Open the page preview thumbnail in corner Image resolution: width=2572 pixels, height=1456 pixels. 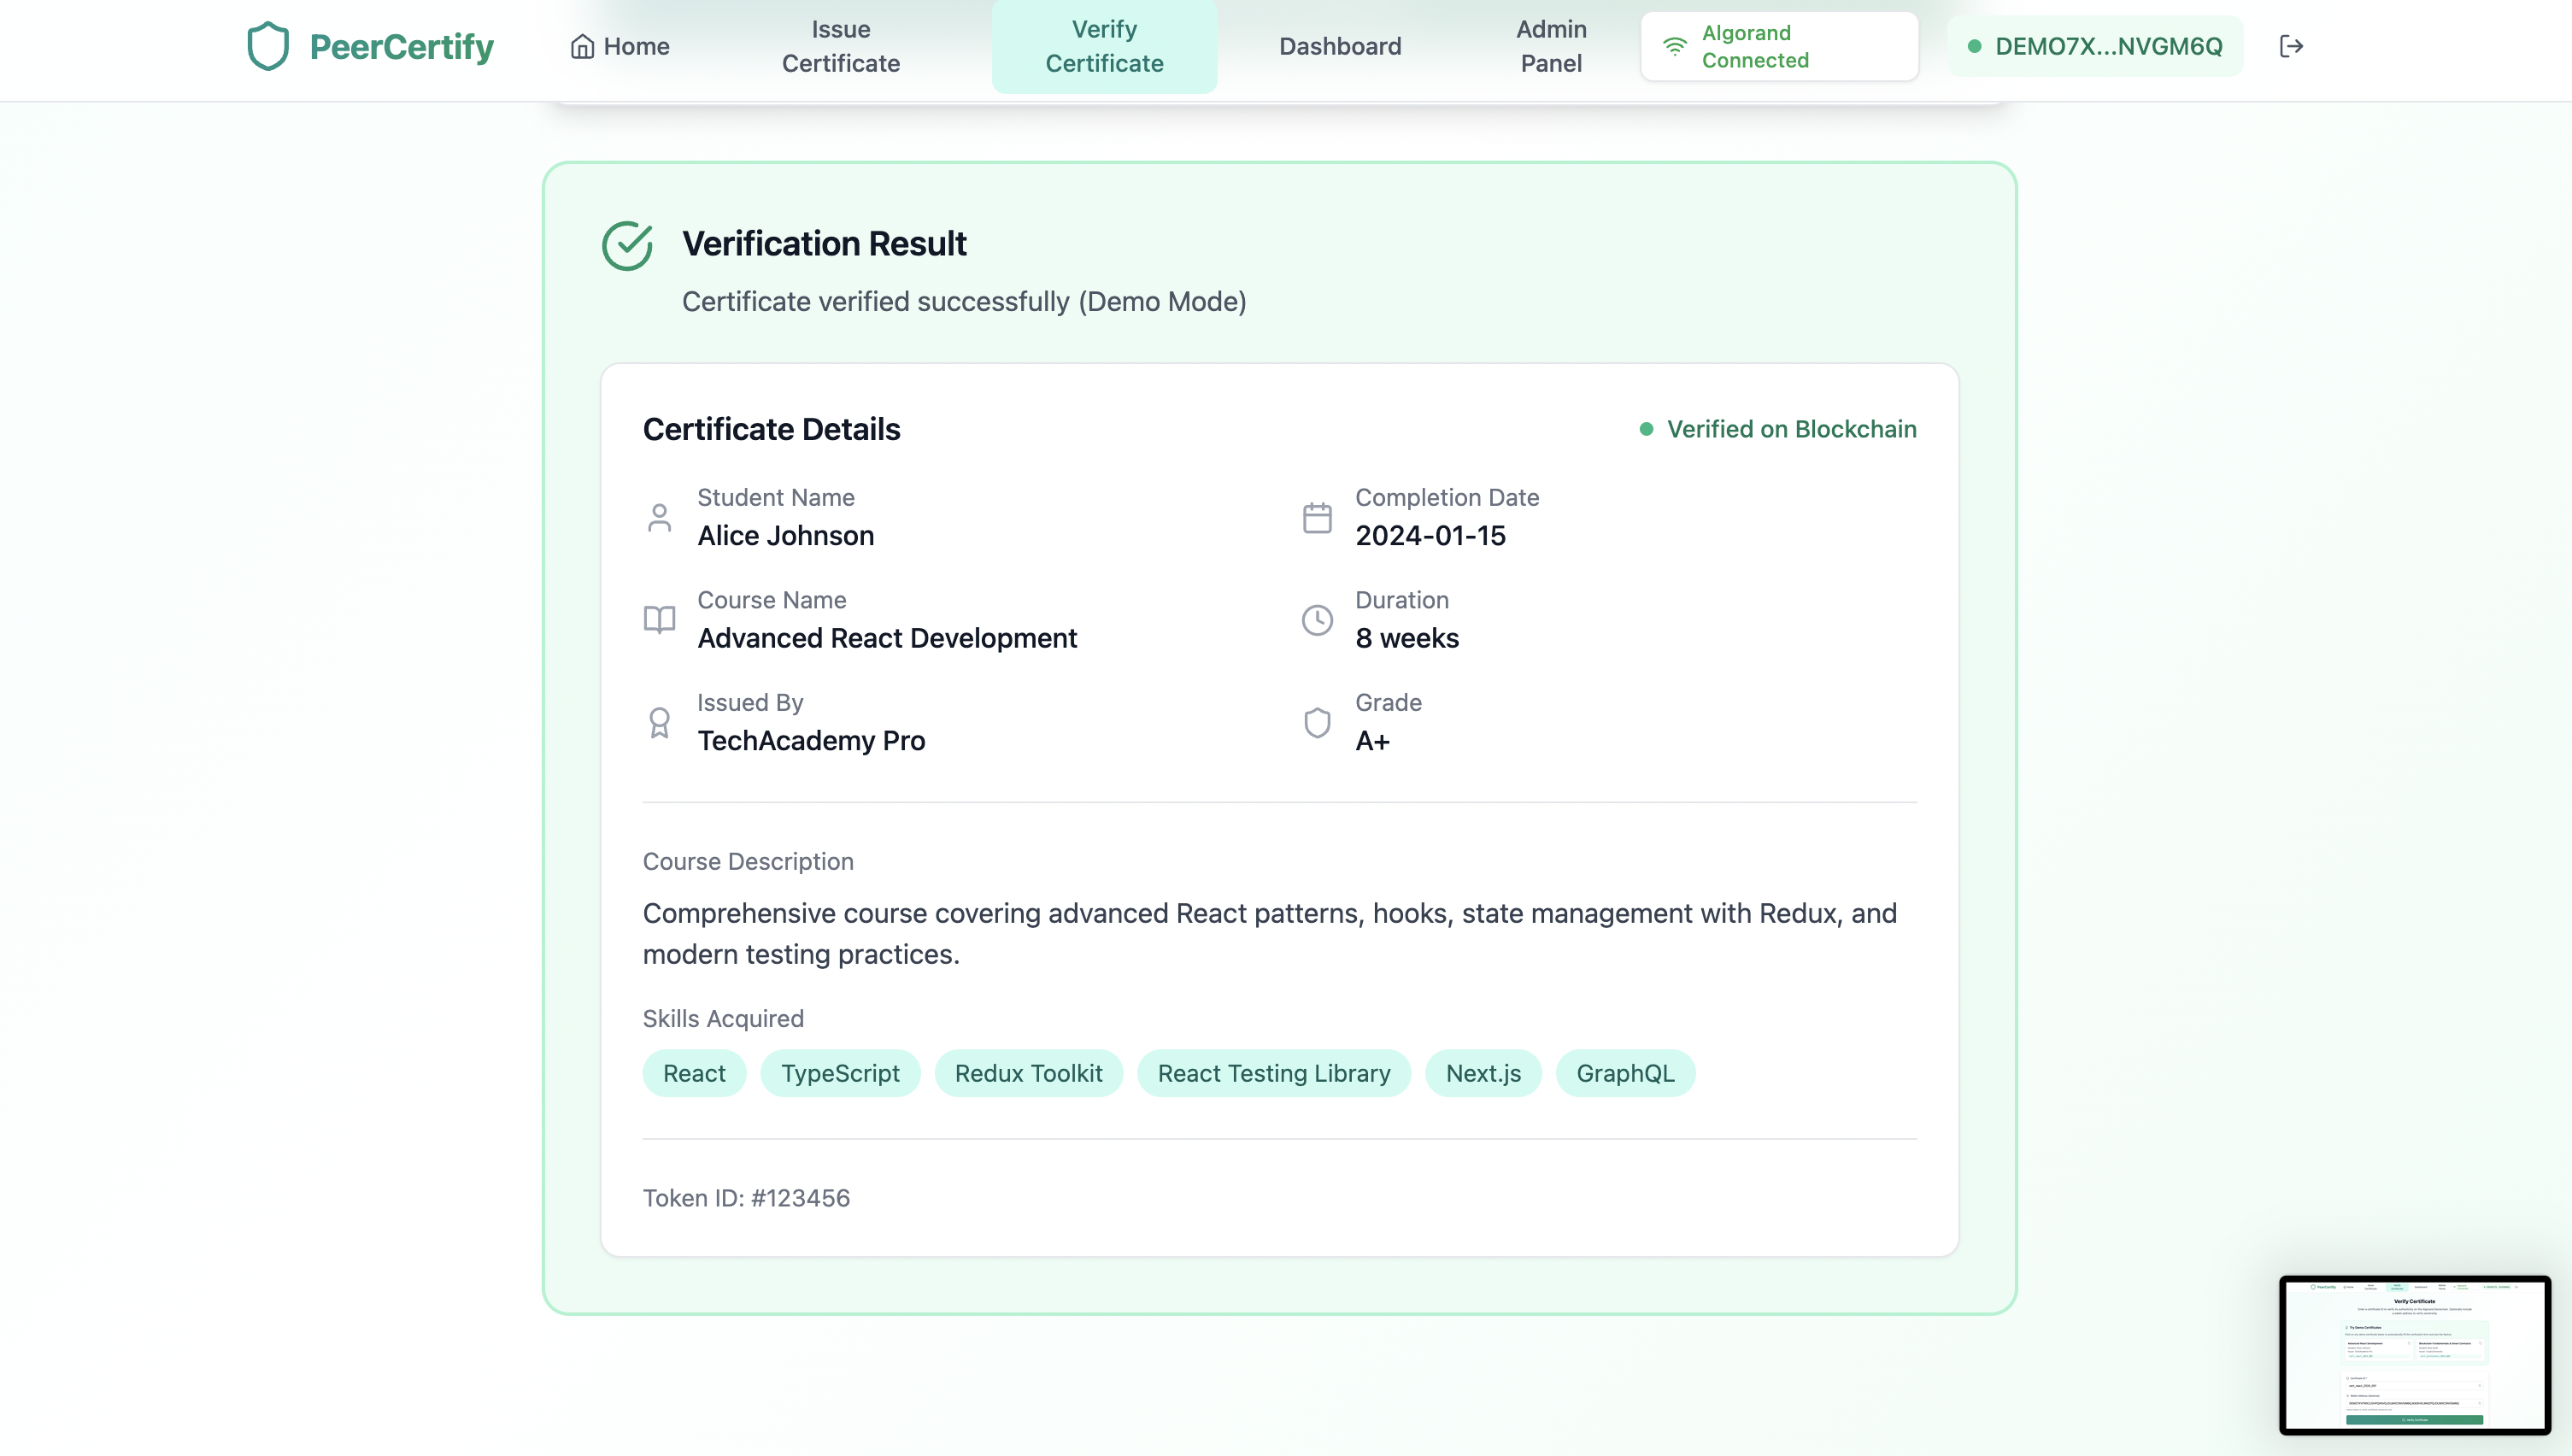coord(2414,1354)
